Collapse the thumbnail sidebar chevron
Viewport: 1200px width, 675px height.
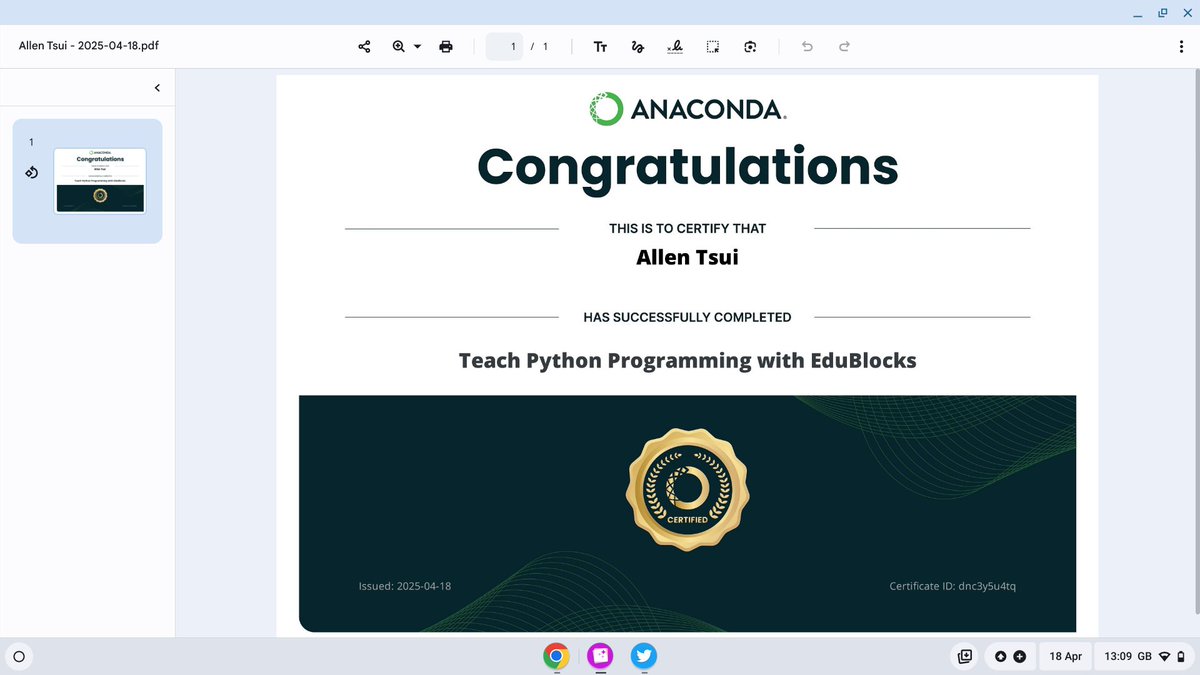point(157,88)
